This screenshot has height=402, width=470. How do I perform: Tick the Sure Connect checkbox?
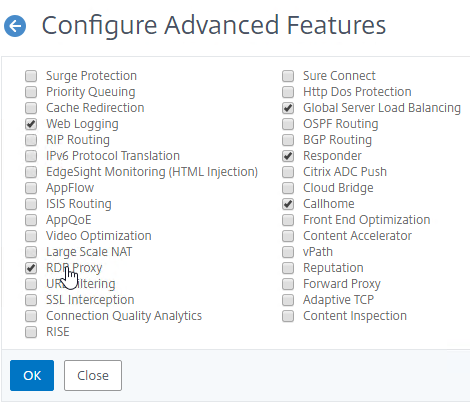pos(288,76)
